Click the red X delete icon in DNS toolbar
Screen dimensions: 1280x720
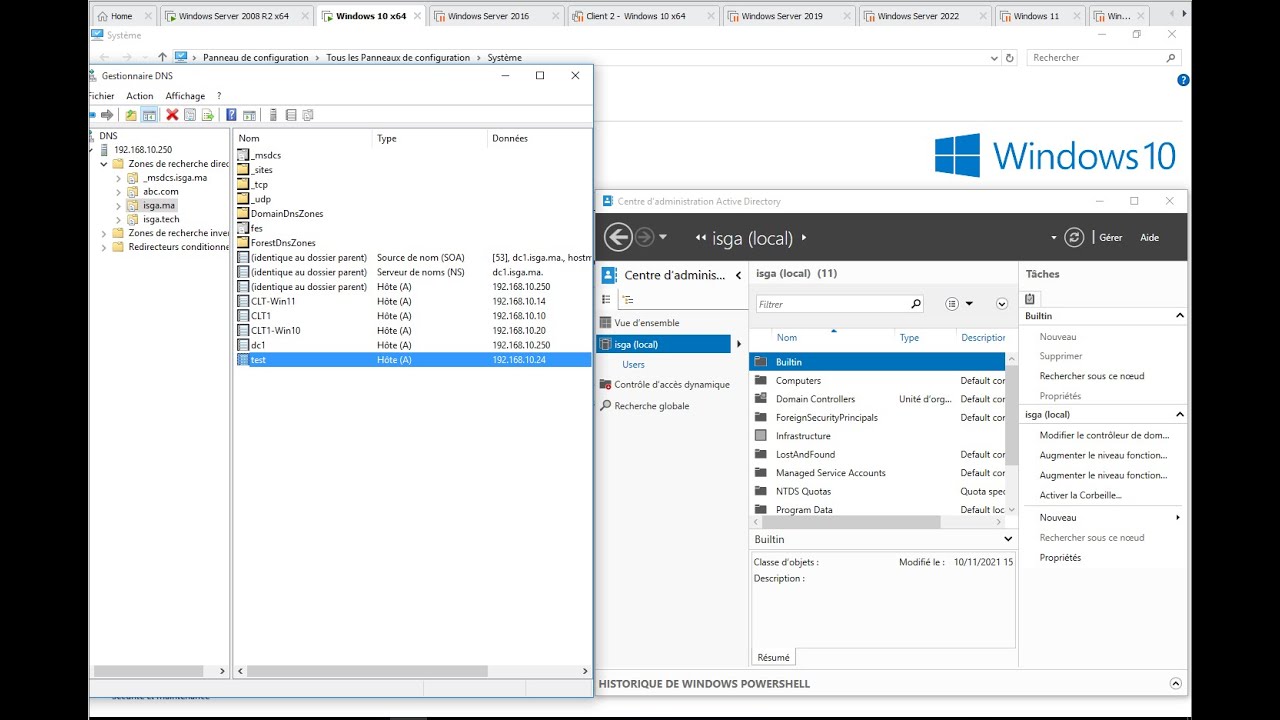pos(172,115)
